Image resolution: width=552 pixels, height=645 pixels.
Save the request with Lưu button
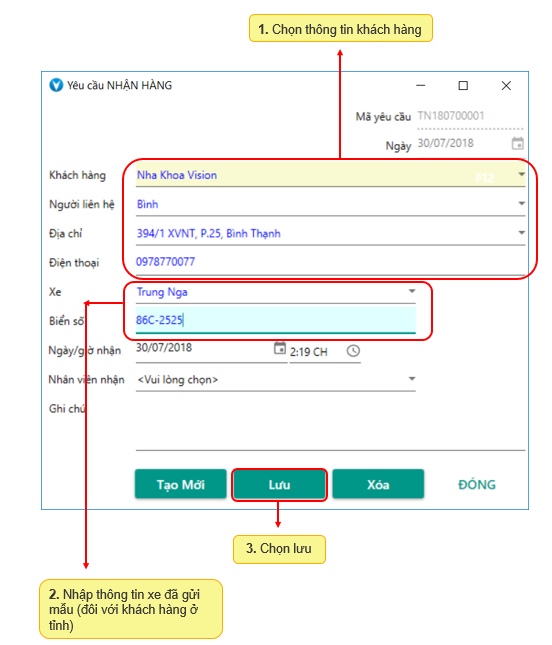(279, 484)
